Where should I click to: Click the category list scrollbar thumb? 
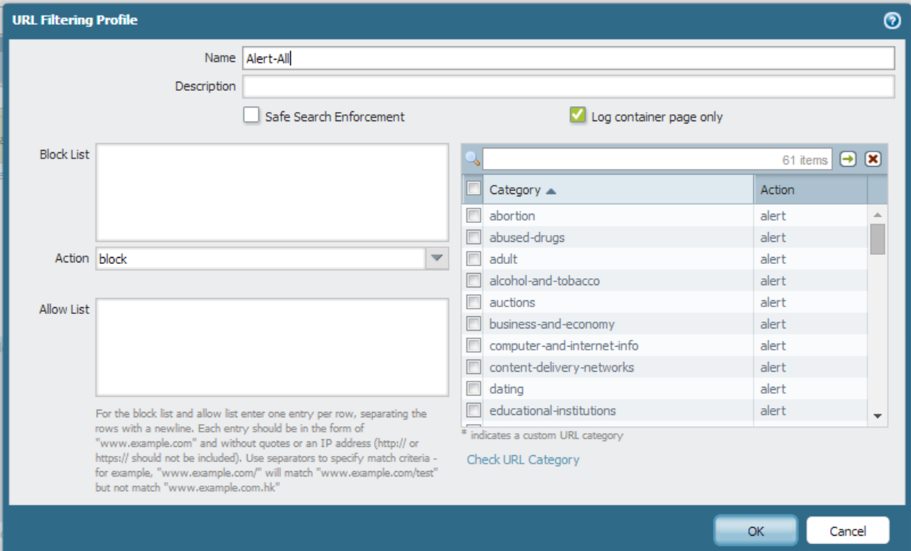[x=877, y=240]
